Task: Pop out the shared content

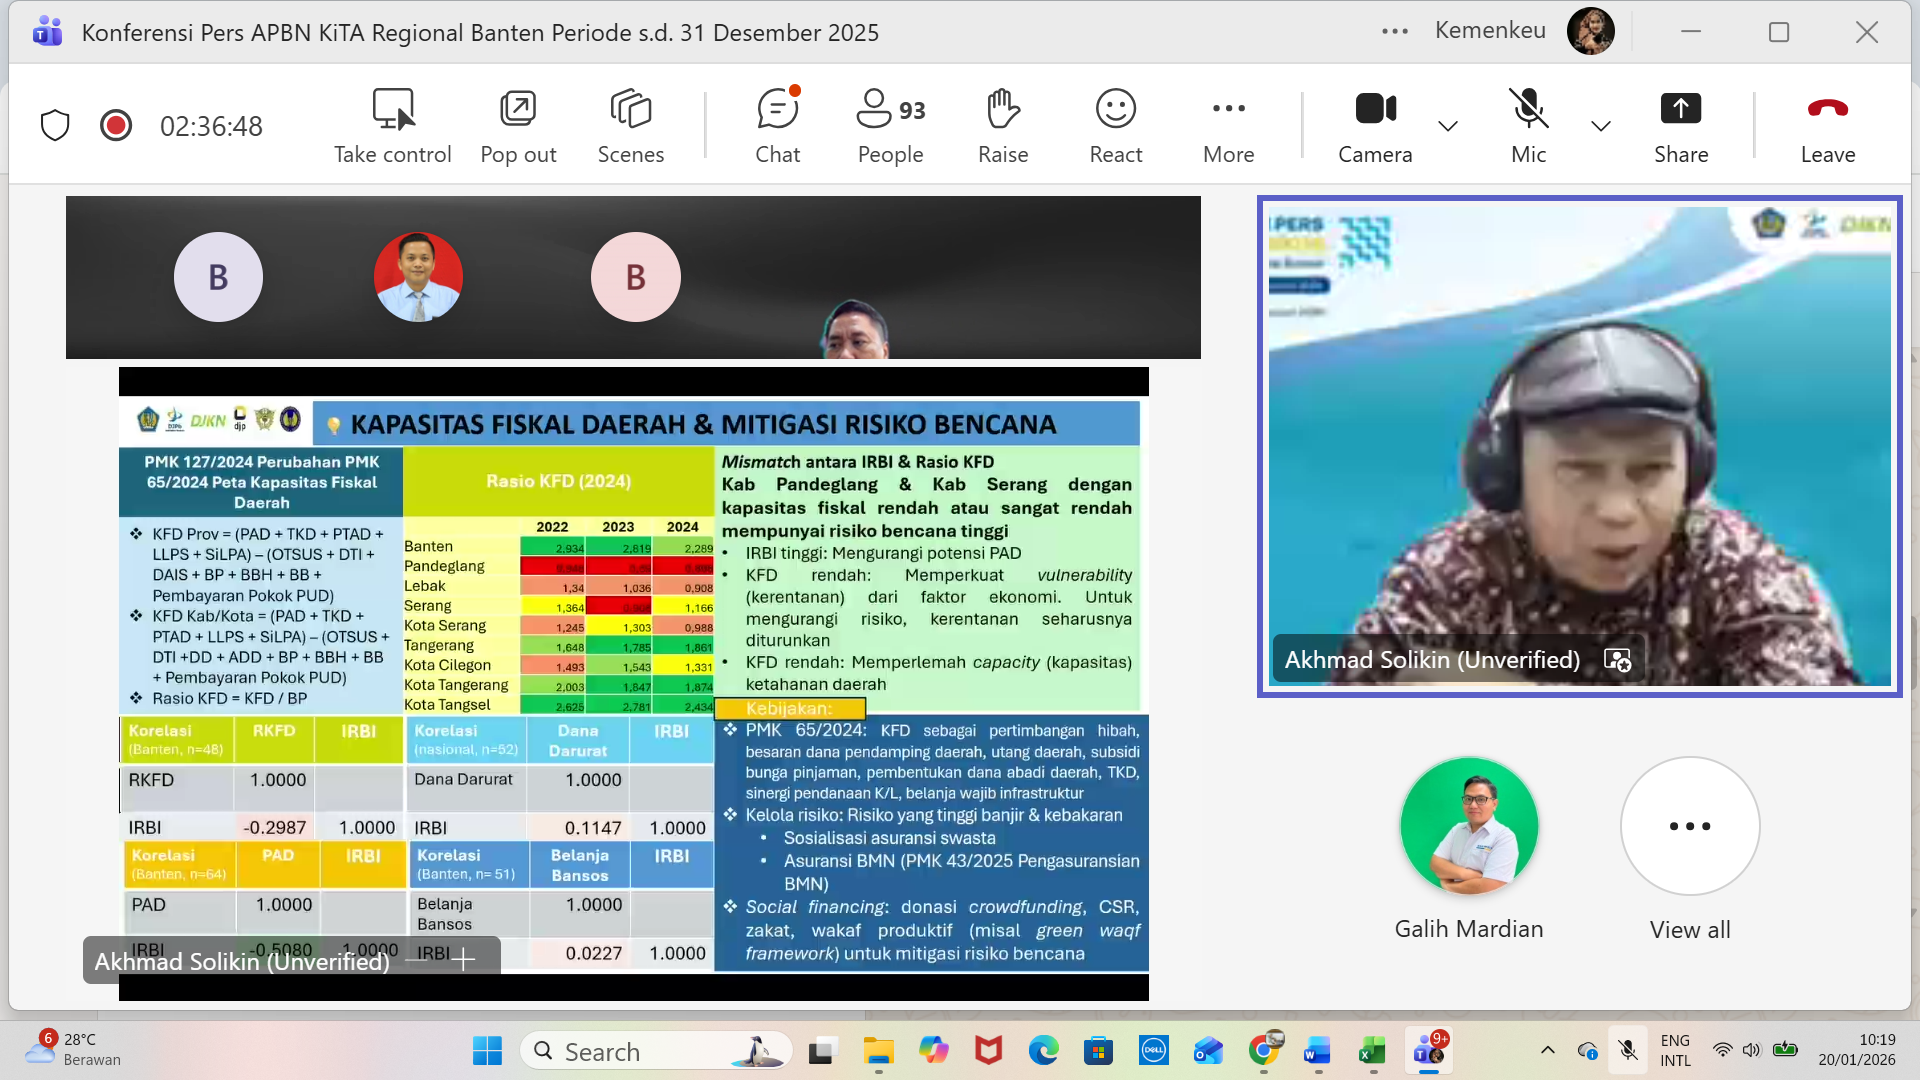Action: coord(518,109)
